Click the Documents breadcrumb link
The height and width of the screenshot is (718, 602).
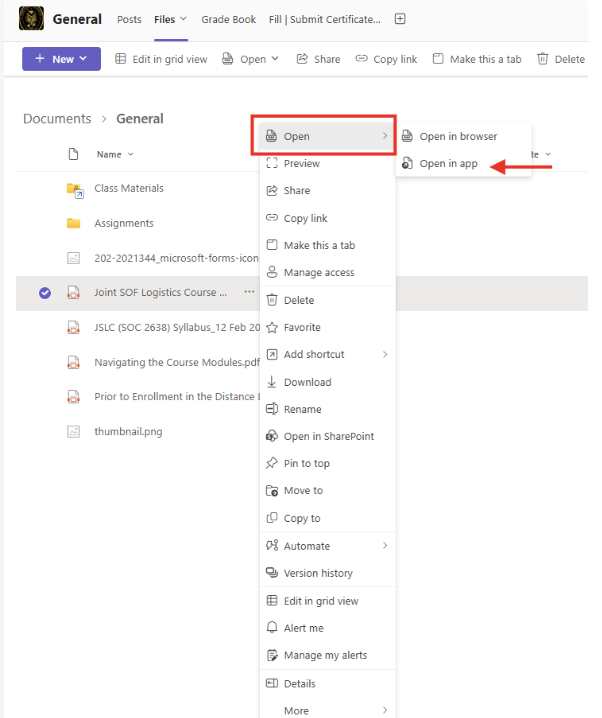tap(57, 118)
